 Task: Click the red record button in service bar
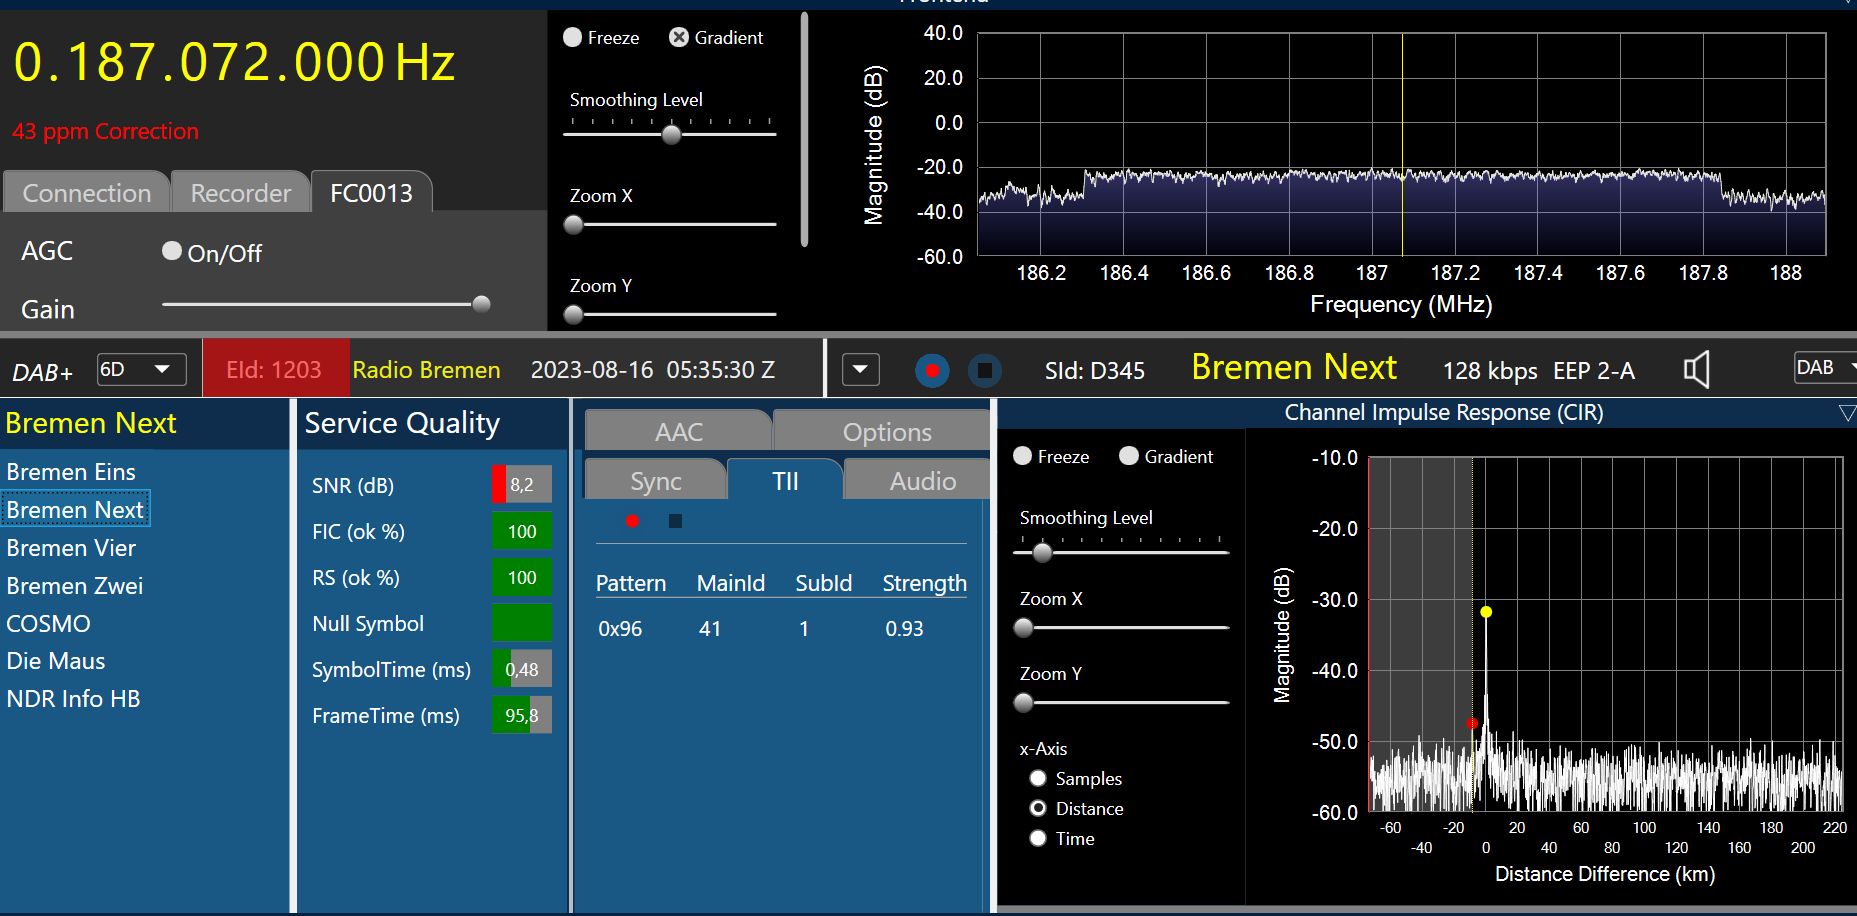(932, 371)
